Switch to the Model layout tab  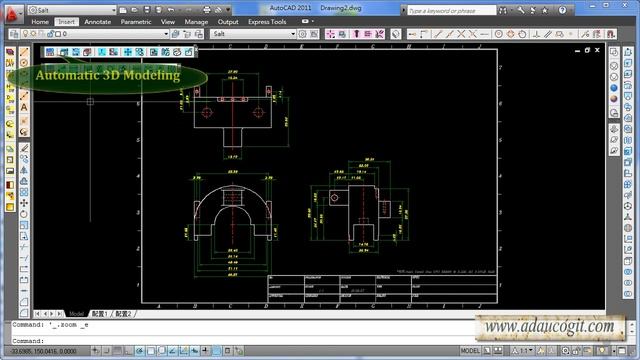[x=76, y=313]
